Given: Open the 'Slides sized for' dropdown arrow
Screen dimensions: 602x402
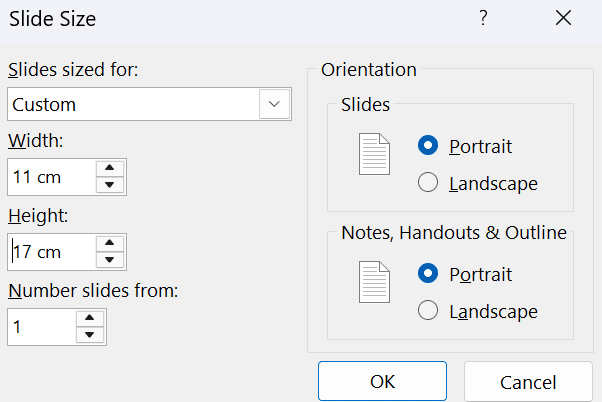Looking at the screenshot, I should coord(274,104).
